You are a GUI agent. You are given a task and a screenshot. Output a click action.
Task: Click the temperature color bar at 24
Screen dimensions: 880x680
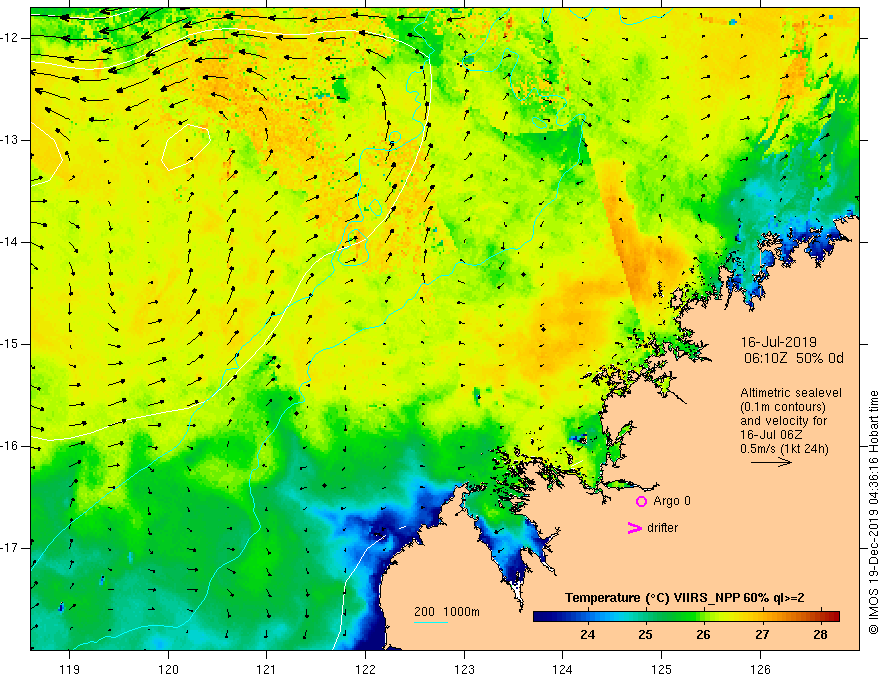pyautogui.click(x=588, y=617)
